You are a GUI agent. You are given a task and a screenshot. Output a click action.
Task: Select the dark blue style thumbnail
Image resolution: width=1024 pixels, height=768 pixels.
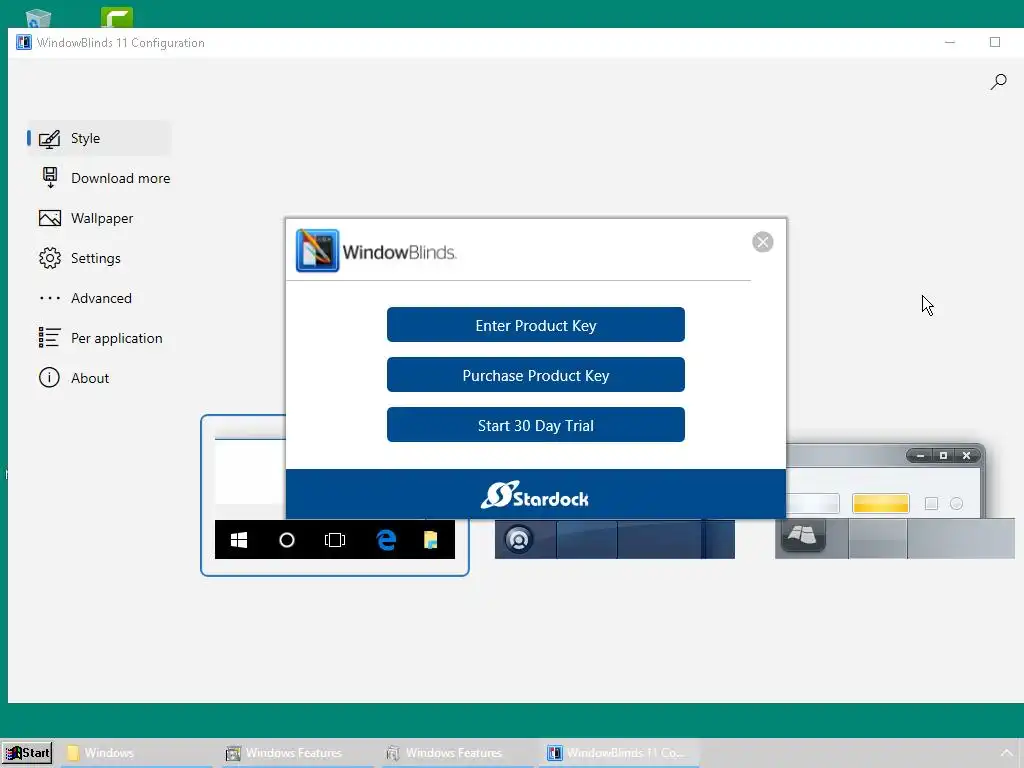(615, 539)
